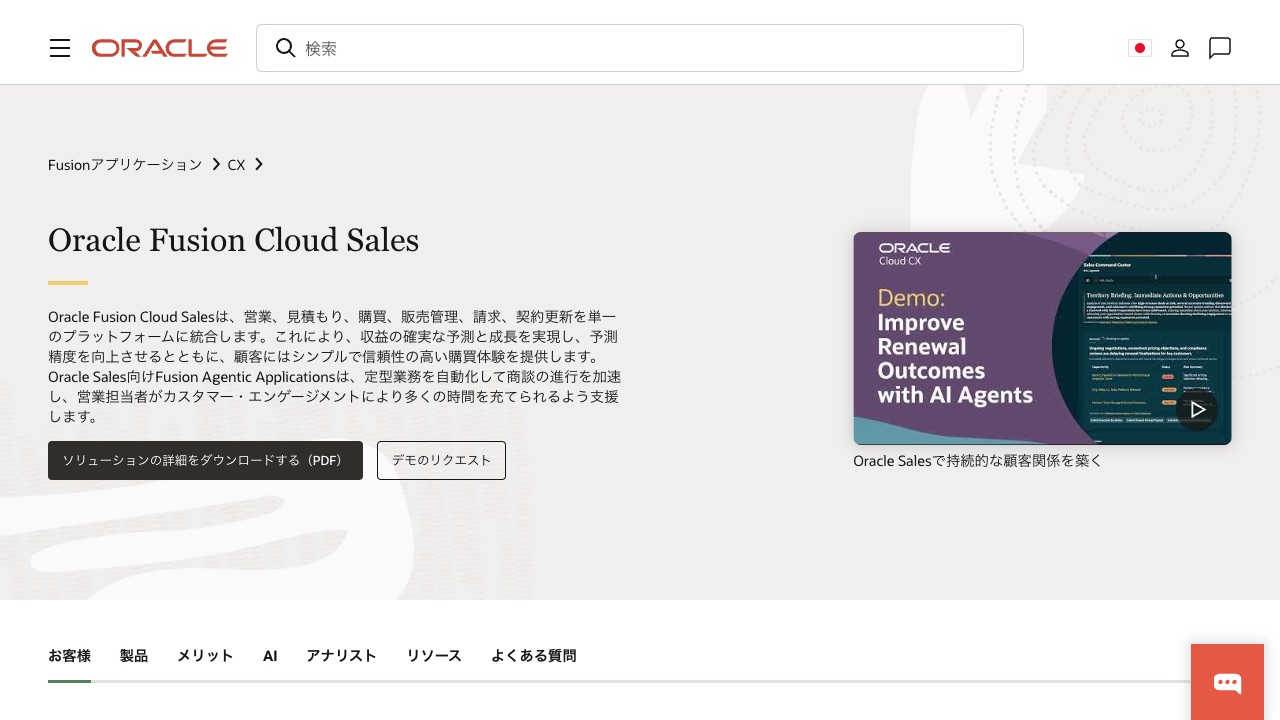This screenshot has height=720, width=1280.
Task: Jump to the よくある質問 tab
Action: click(x=533, y=656)
